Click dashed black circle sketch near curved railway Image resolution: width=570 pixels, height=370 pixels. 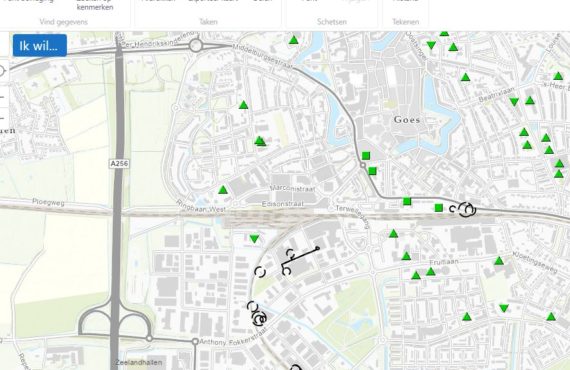(x=260, y=272)
